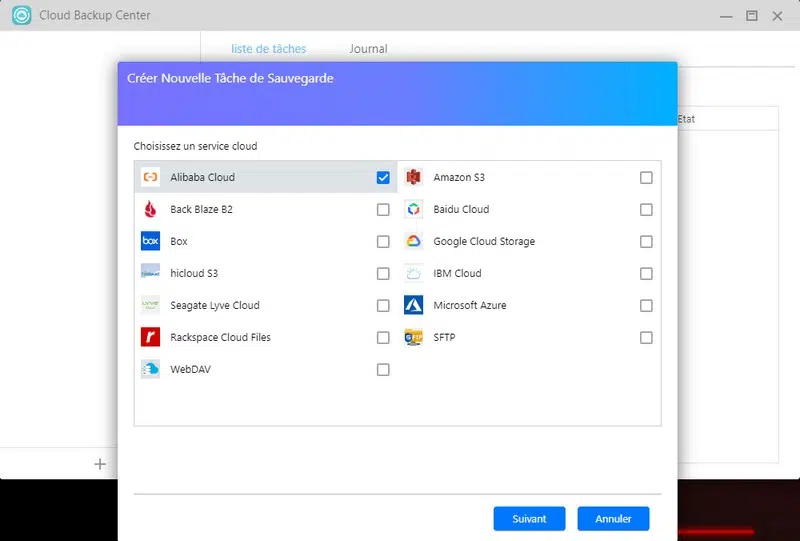Click the Annuler button
This screenshot has height=541, width=800.
613,519
